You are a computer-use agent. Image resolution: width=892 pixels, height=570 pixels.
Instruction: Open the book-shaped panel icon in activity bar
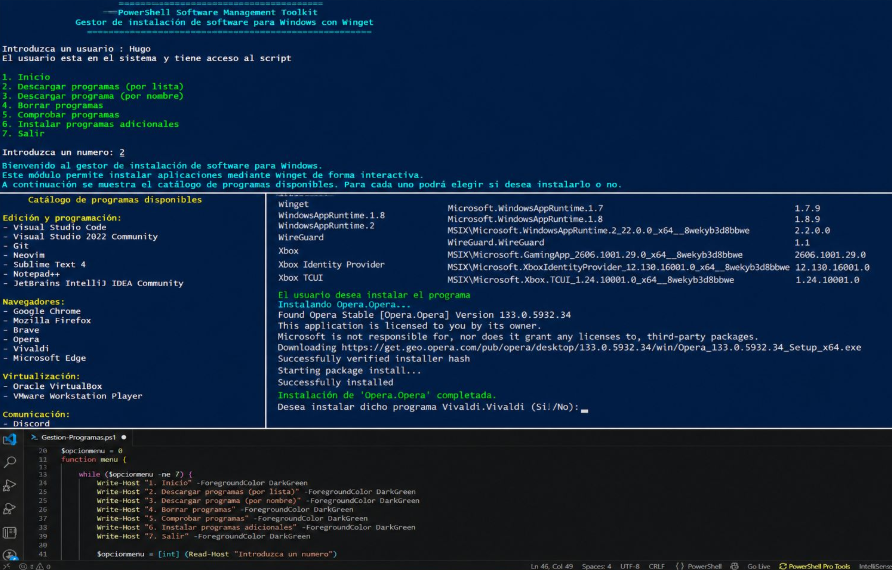tap(10, 532)
